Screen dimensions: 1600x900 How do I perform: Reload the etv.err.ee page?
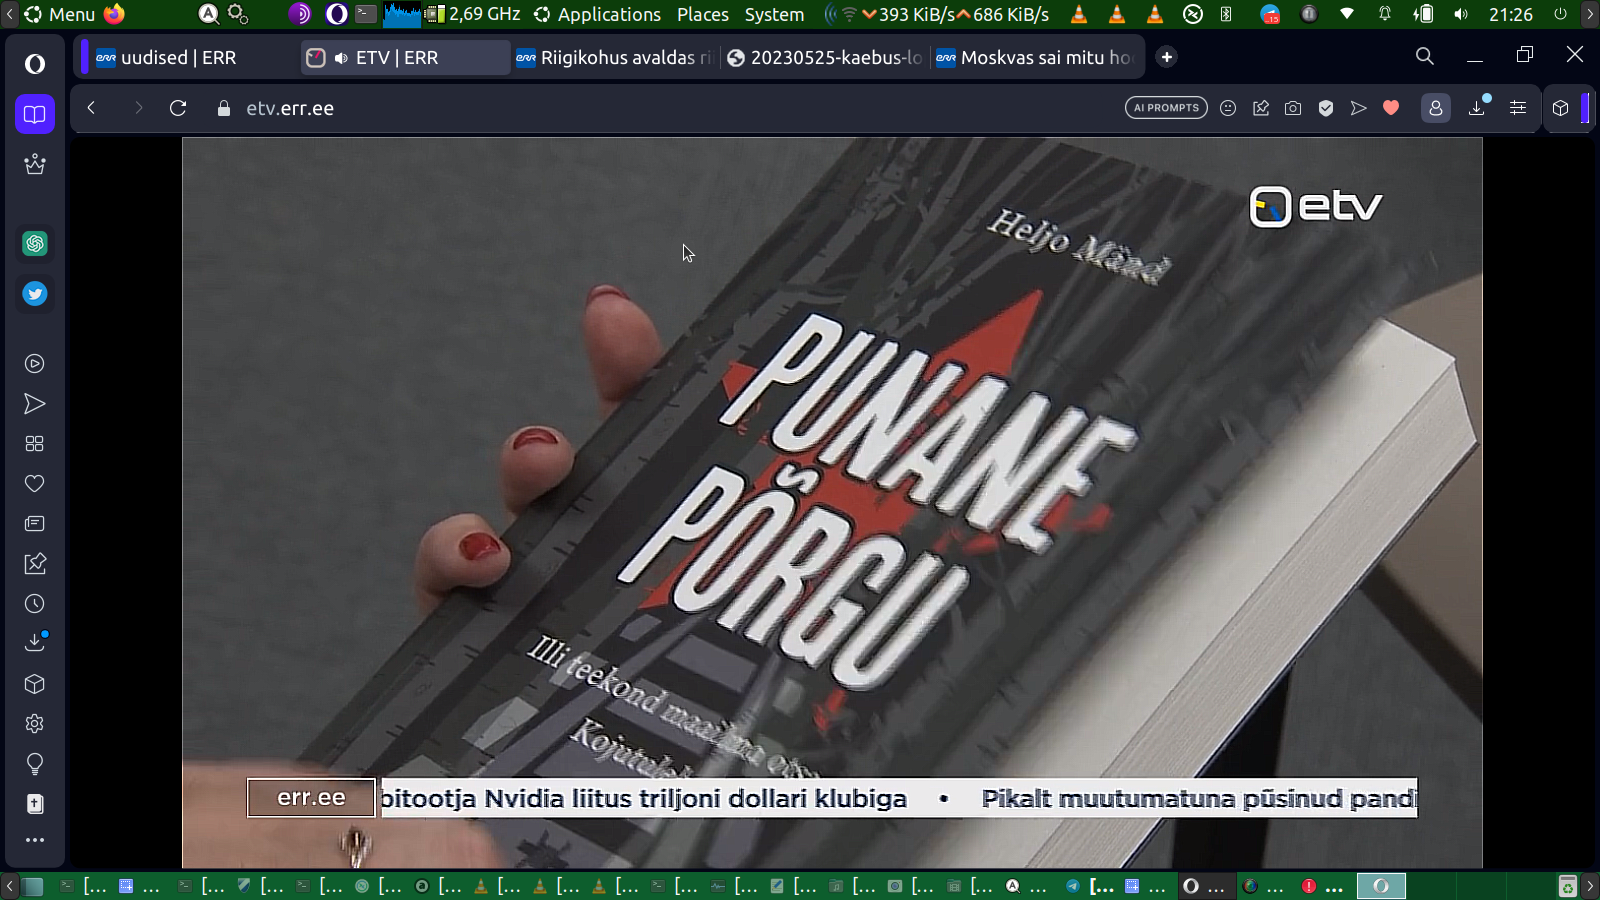tap(178, 108)
